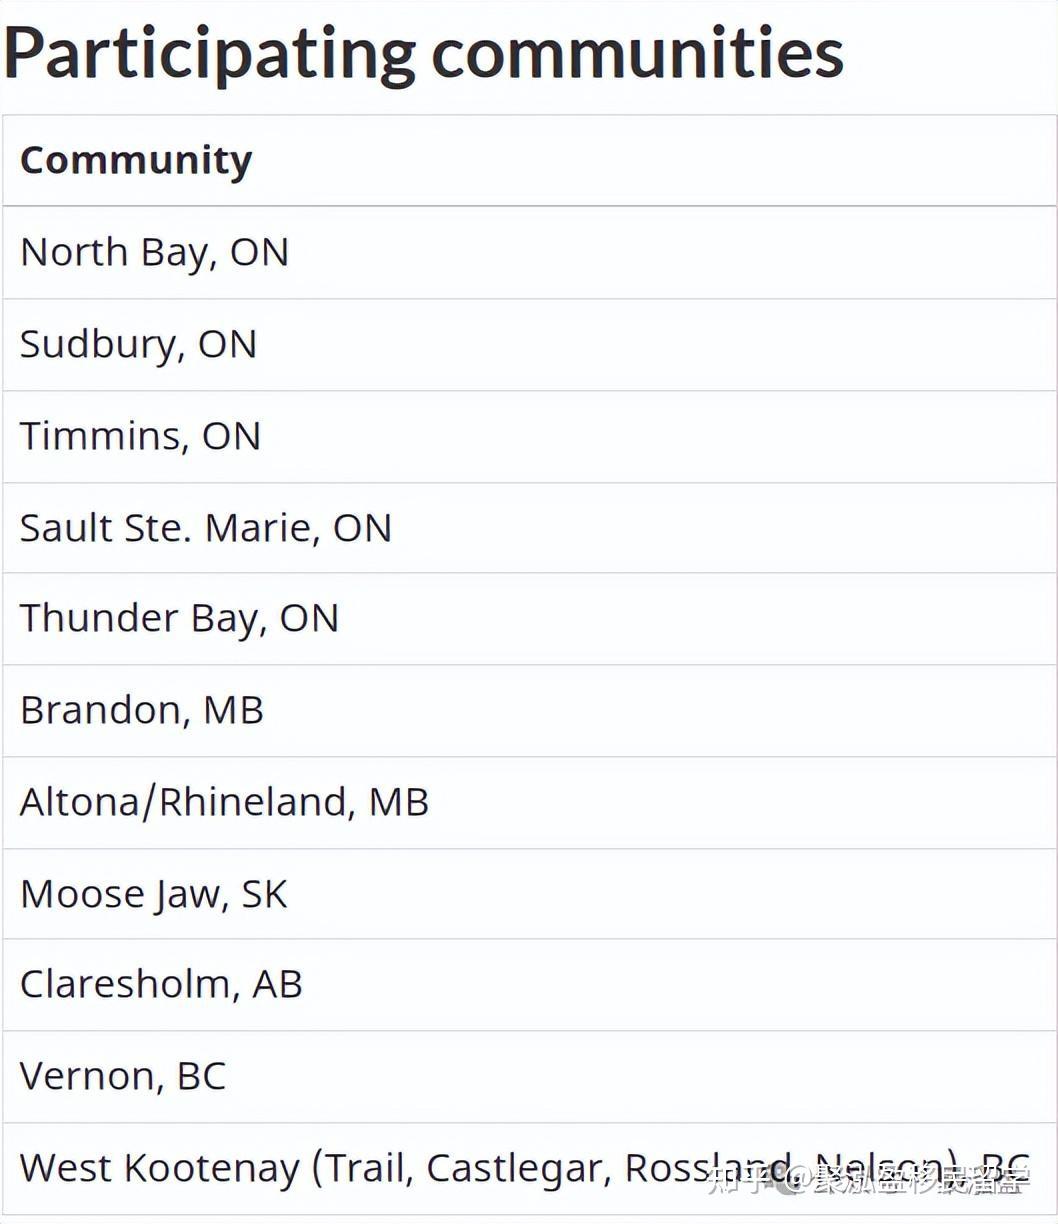
Task: Click the Claresholm, AB entry
Action: point(160,984)
